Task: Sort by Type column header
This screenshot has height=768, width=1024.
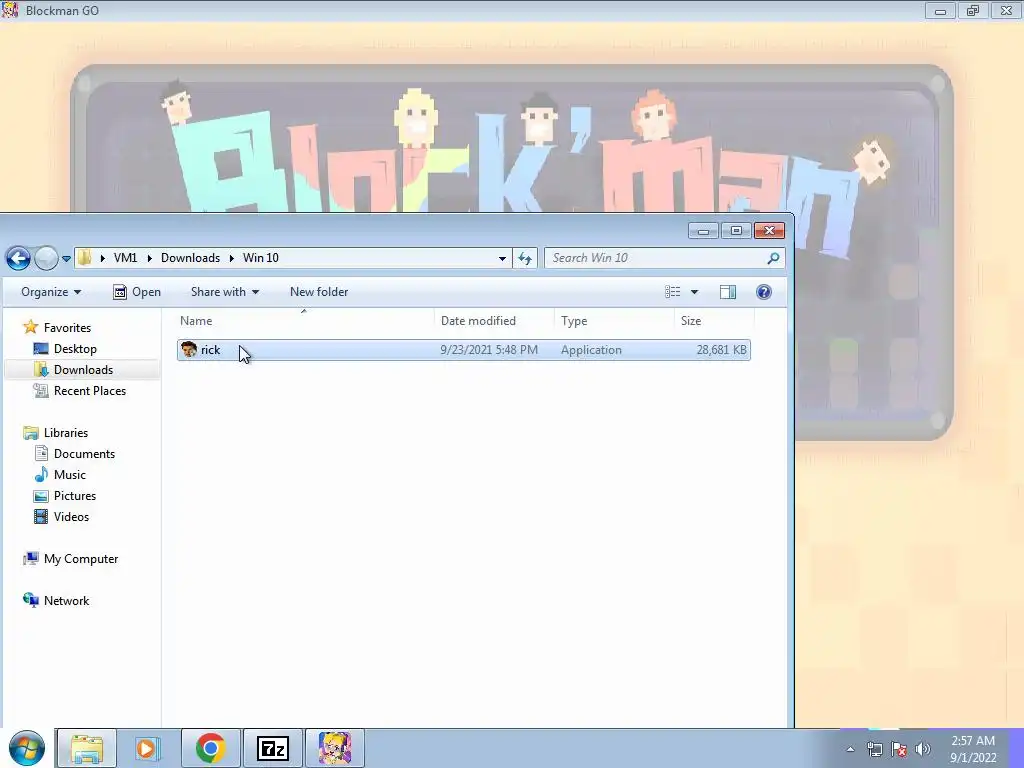Action: pyautogui.click(x=614, y=321)
